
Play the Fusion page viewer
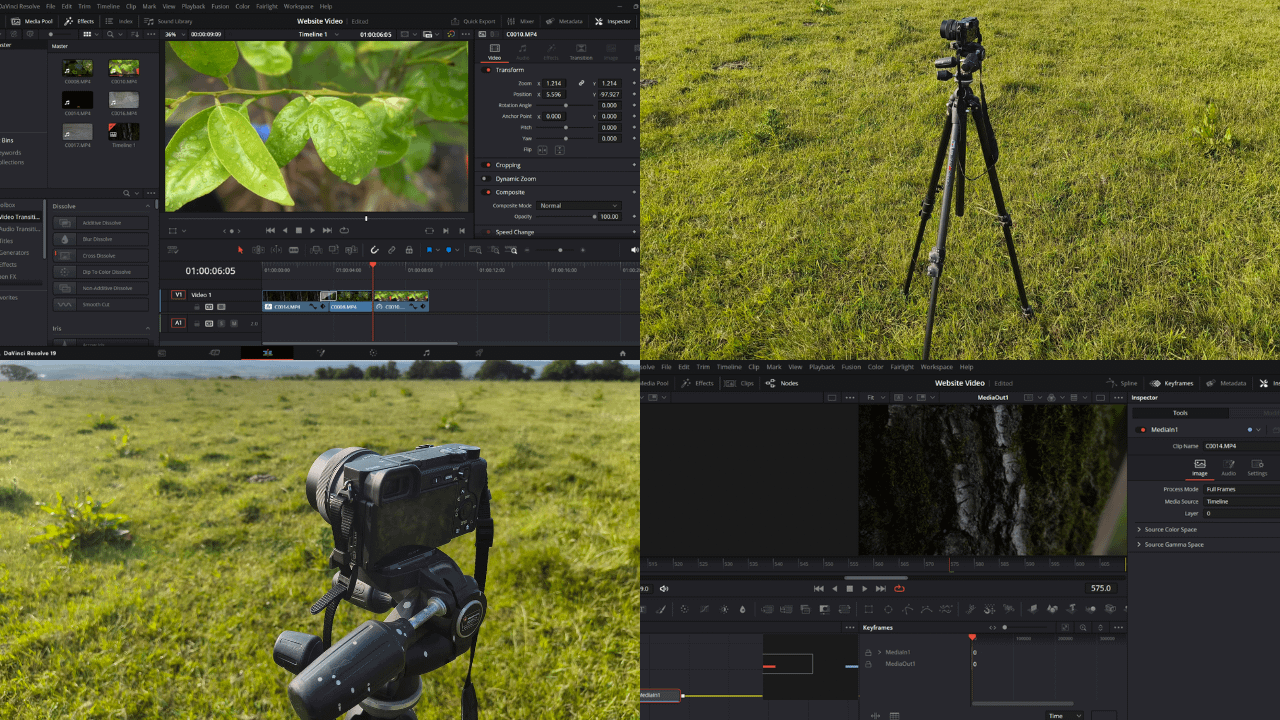(865, 589)
